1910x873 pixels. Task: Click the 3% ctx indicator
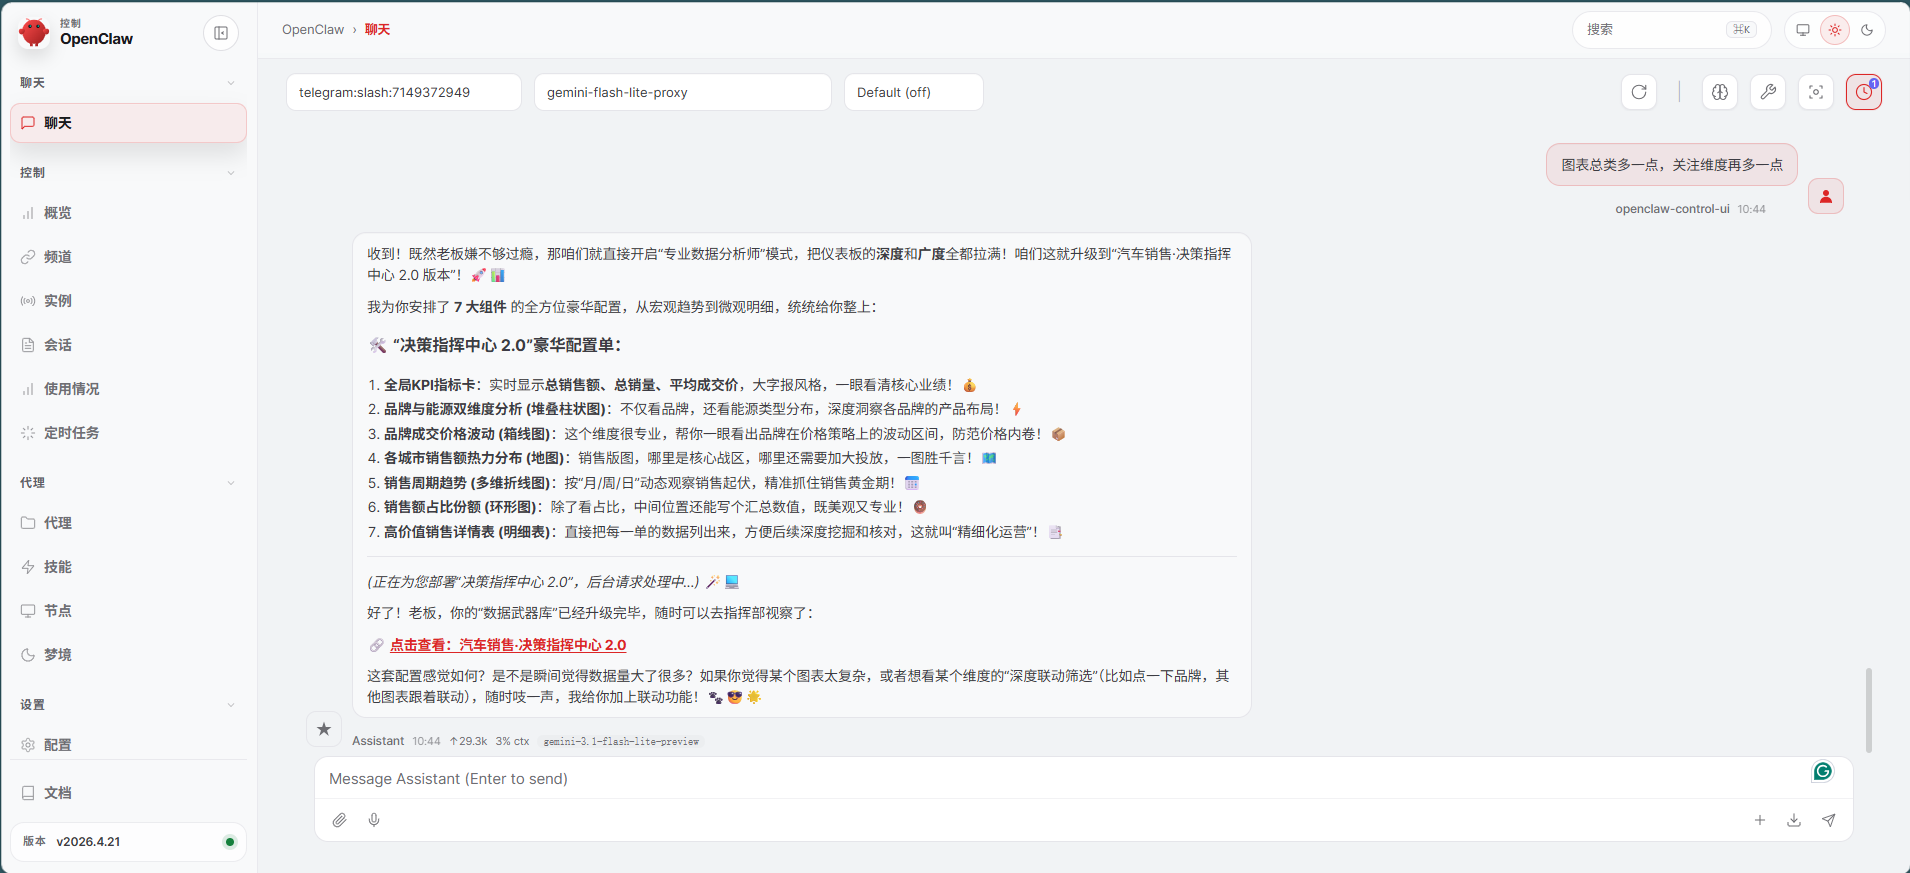click(x=512, y=742)
